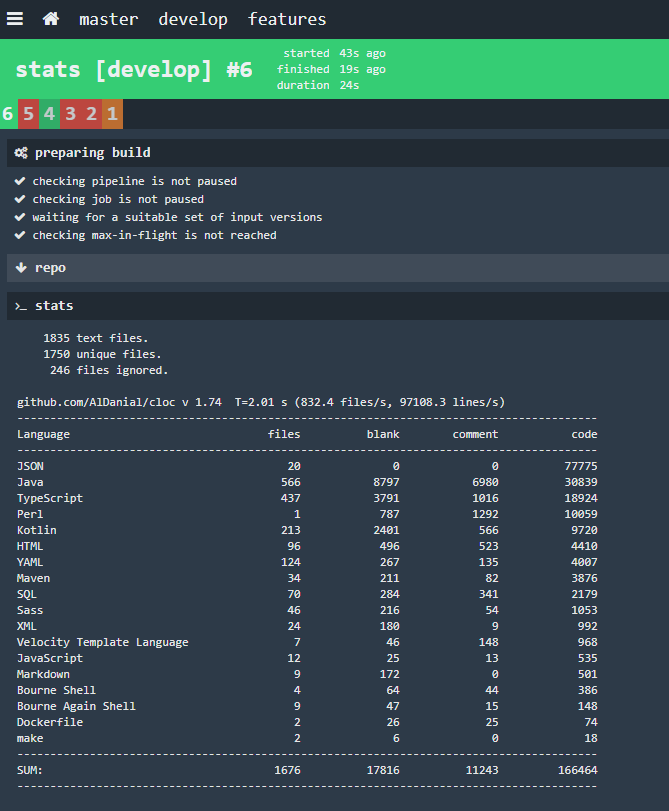The width and height of the screenshot is (669, 811).
Task: Click the terminal prompt icon beside stats
Action: pyautogui.click(x=21, y=306)
